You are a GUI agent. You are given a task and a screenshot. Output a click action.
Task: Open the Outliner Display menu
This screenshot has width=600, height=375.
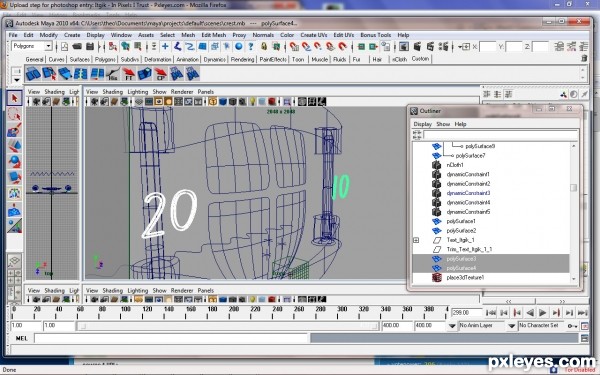click(x=422, y=124)
